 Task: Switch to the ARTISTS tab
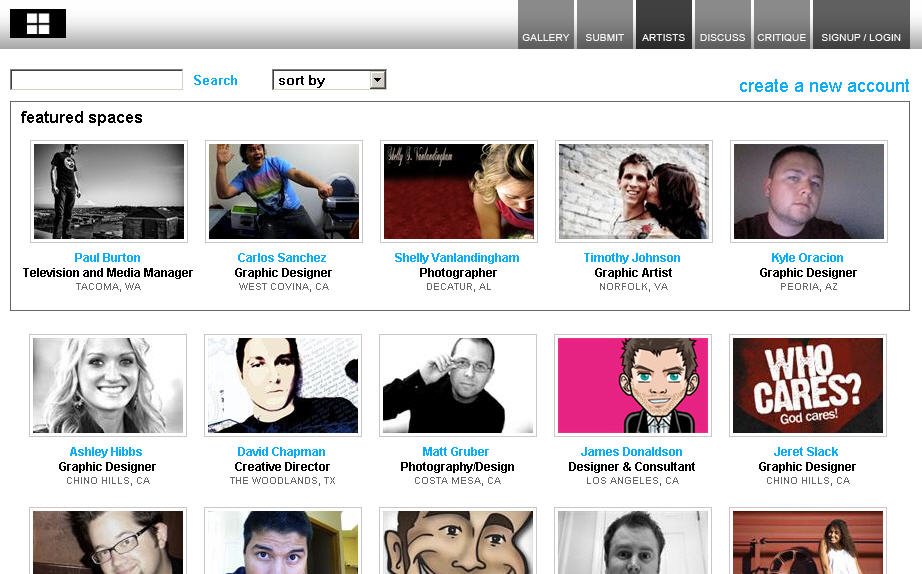(x=663, y=24)
